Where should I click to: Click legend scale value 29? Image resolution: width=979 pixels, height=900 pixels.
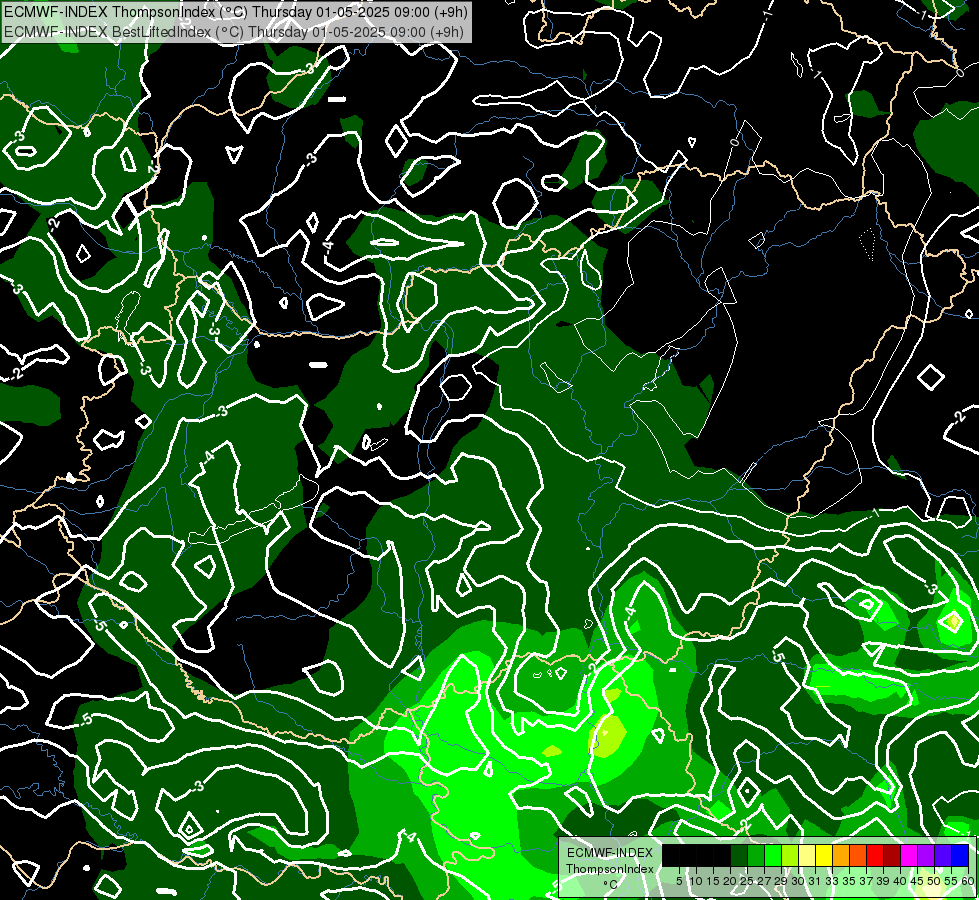(x=781, y=881)
